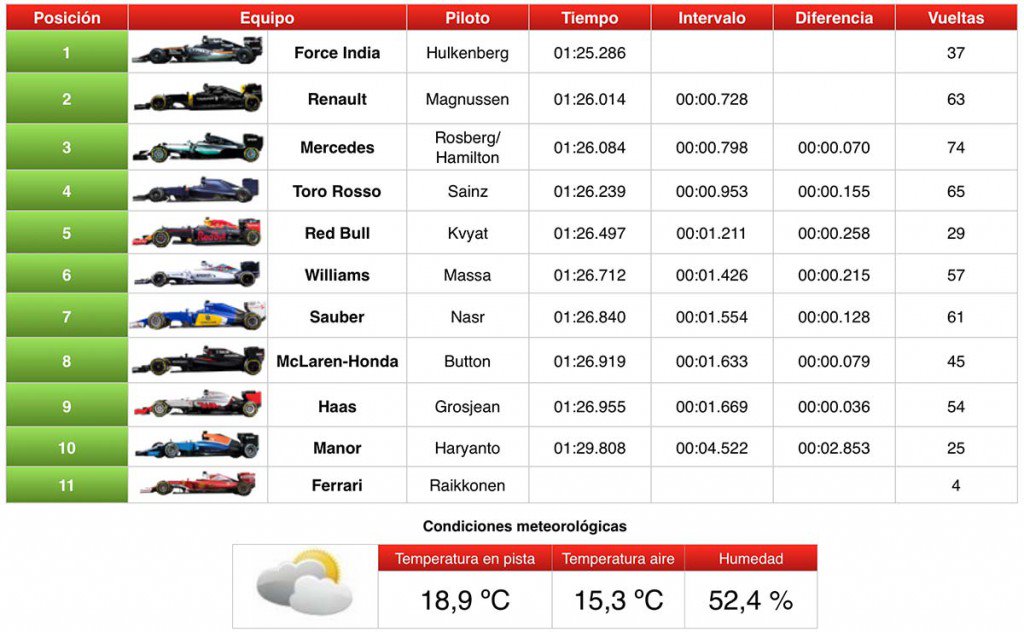The image size is (1024, 632).
Task: Select the Equipo column header
Action: click(x=267, y=18)
